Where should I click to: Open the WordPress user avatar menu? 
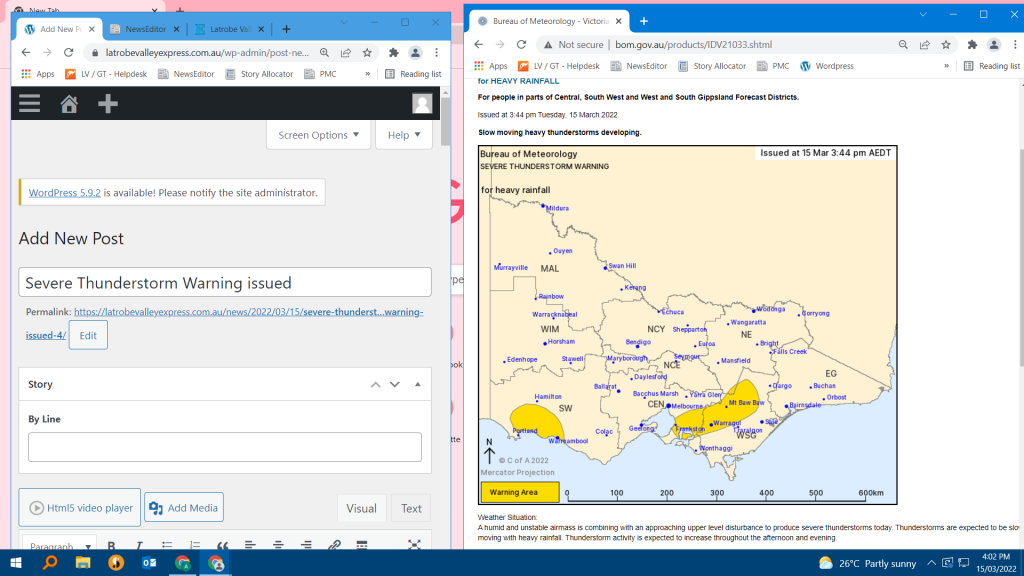coord(422,104)
